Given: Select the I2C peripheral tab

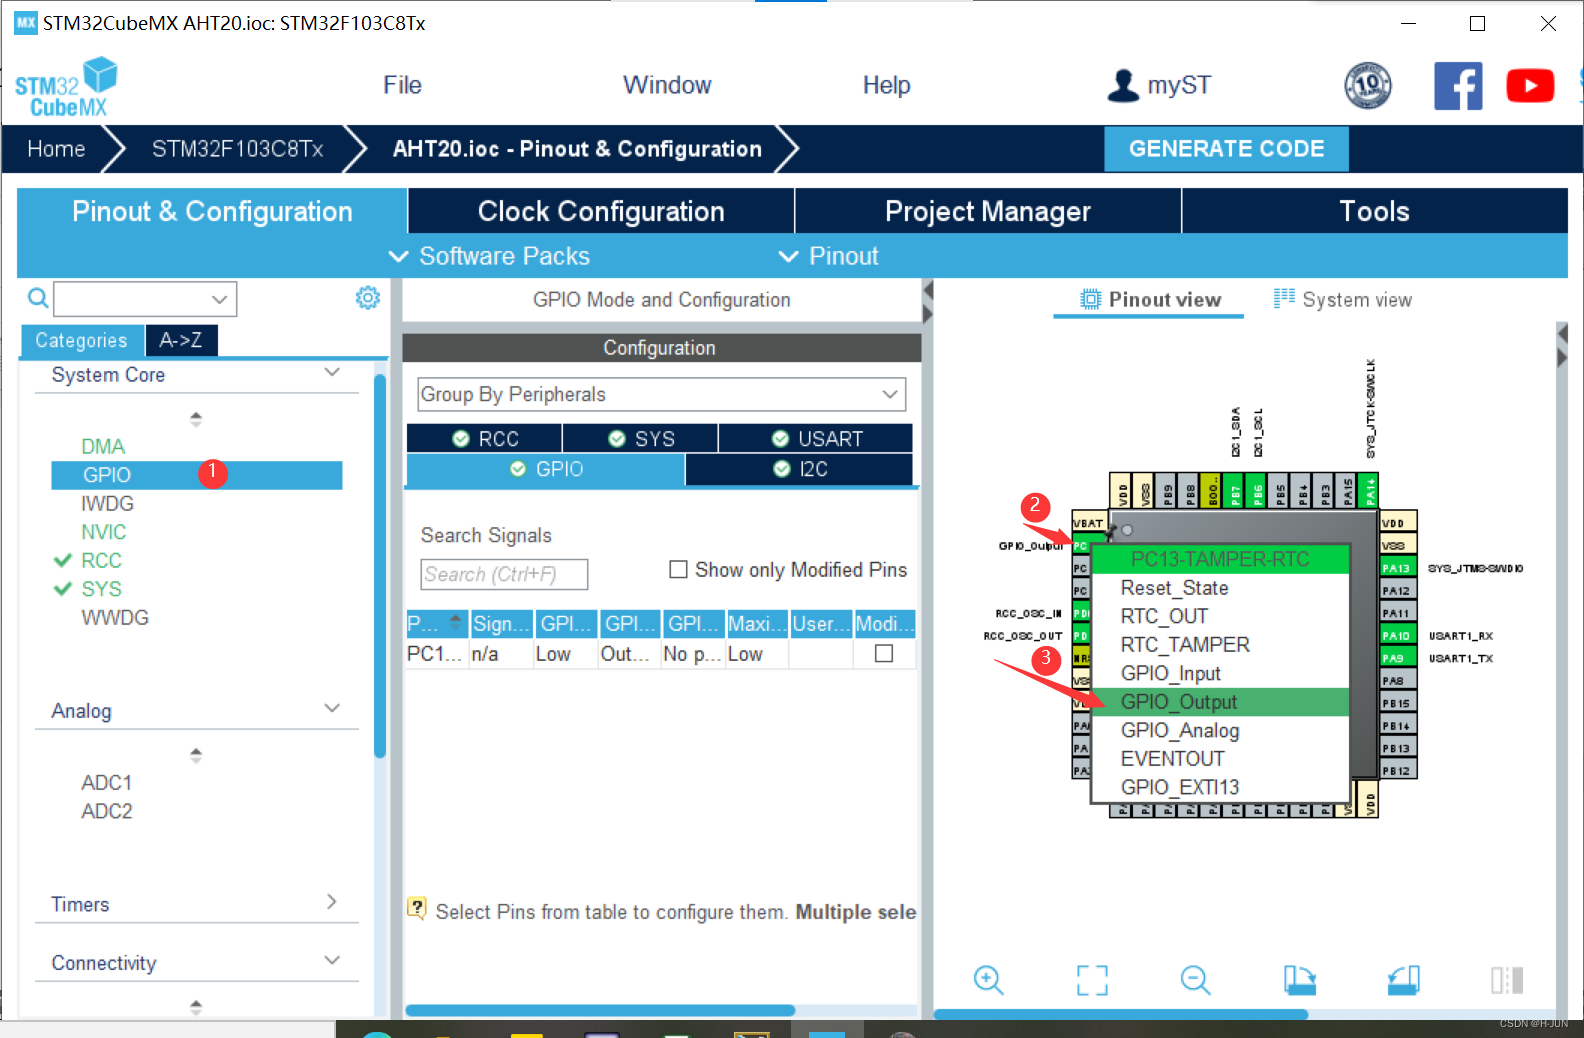Looking at the screenshot, I should pos(800,469).
